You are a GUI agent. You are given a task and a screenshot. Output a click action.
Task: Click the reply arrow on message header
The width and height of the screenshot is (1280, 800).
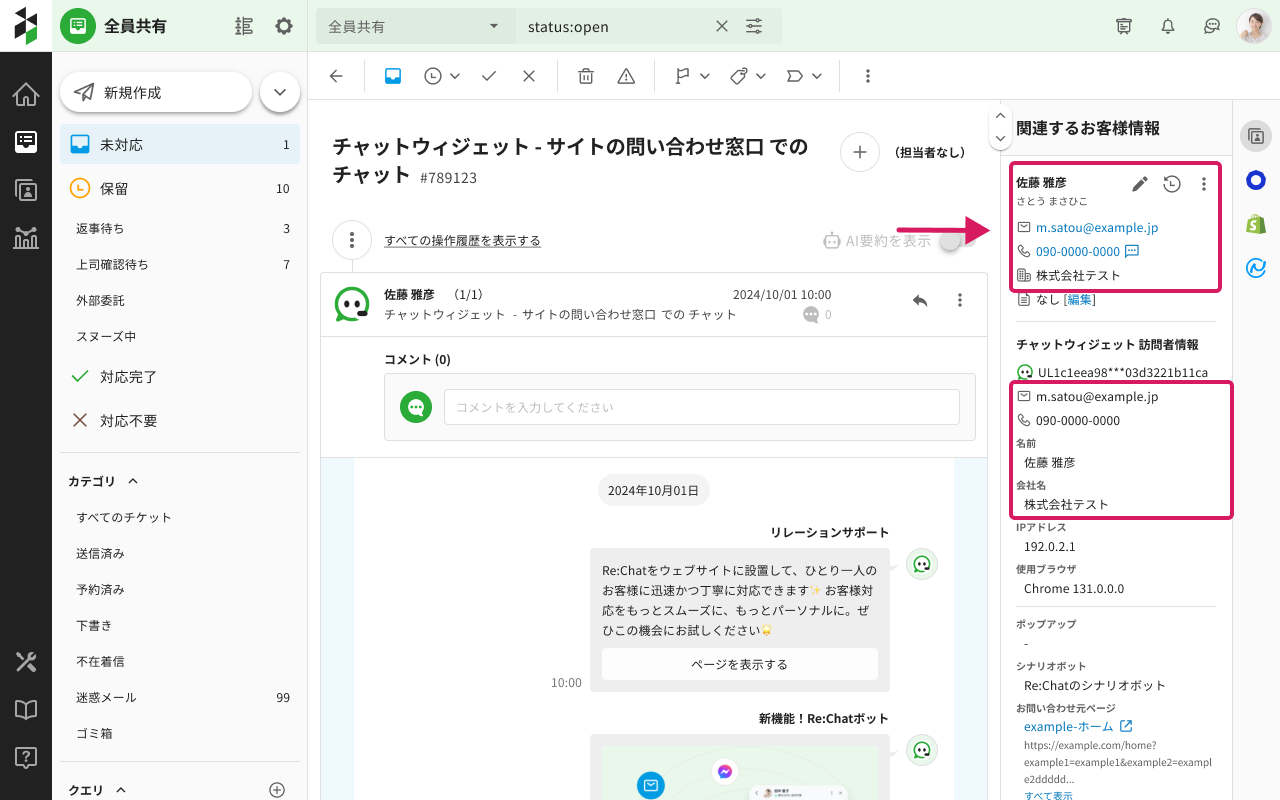point(920,300)
